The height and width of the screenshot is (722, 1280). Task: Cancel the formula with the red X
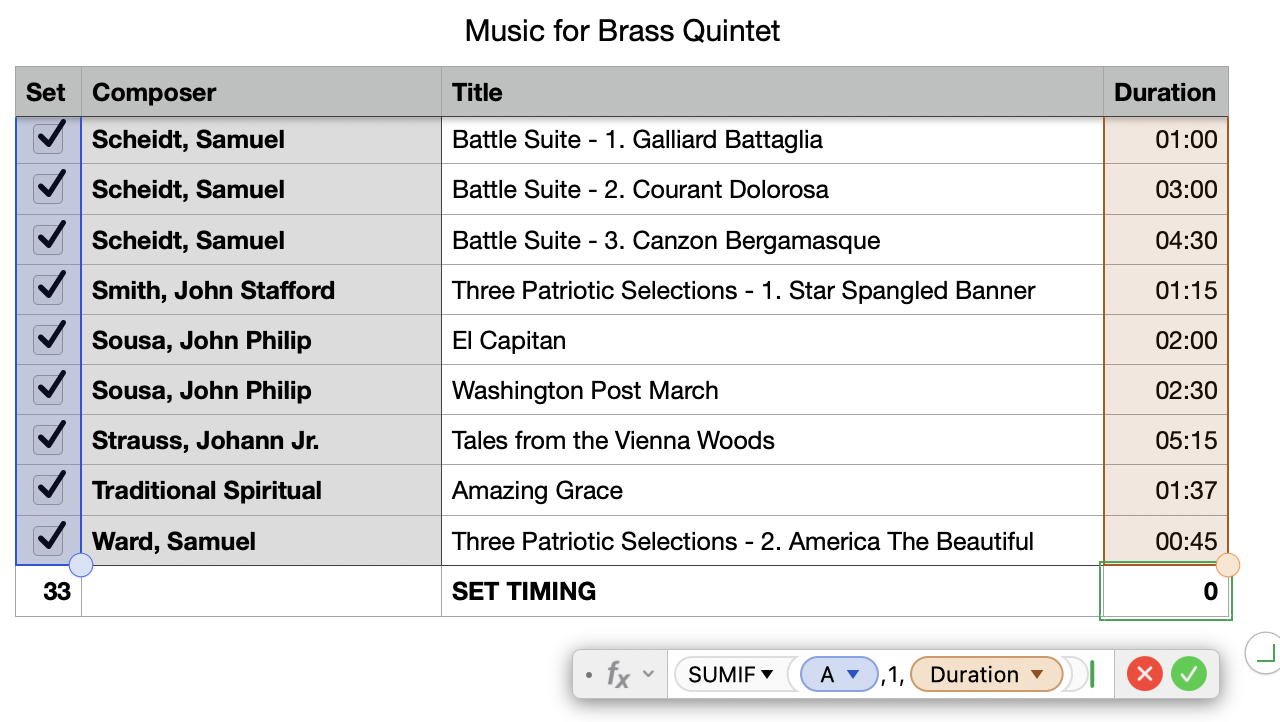(1145, 675)
